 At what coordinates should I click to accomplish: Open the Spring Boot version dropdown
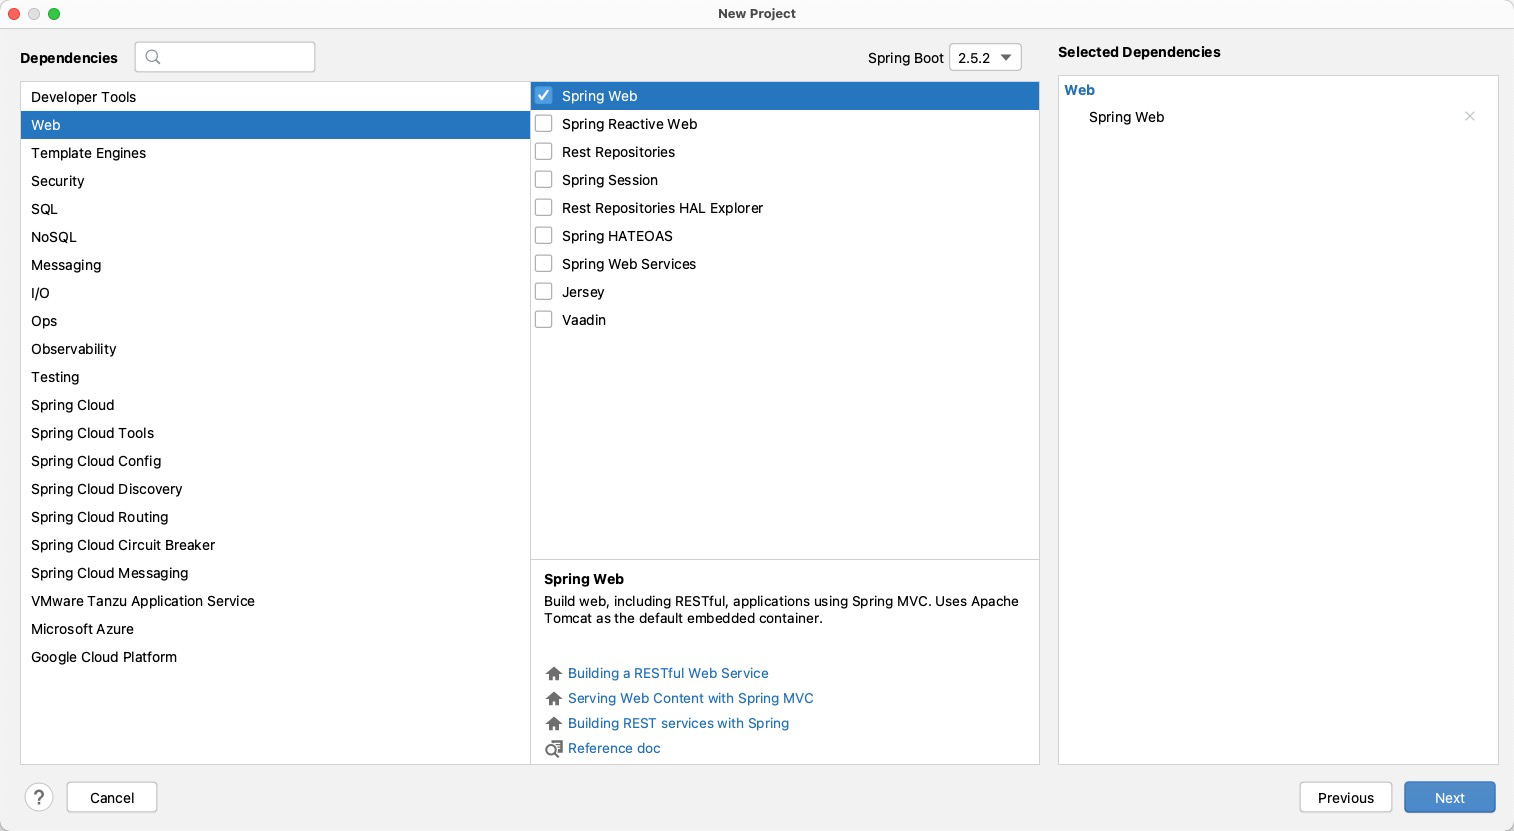click(985, 58)
